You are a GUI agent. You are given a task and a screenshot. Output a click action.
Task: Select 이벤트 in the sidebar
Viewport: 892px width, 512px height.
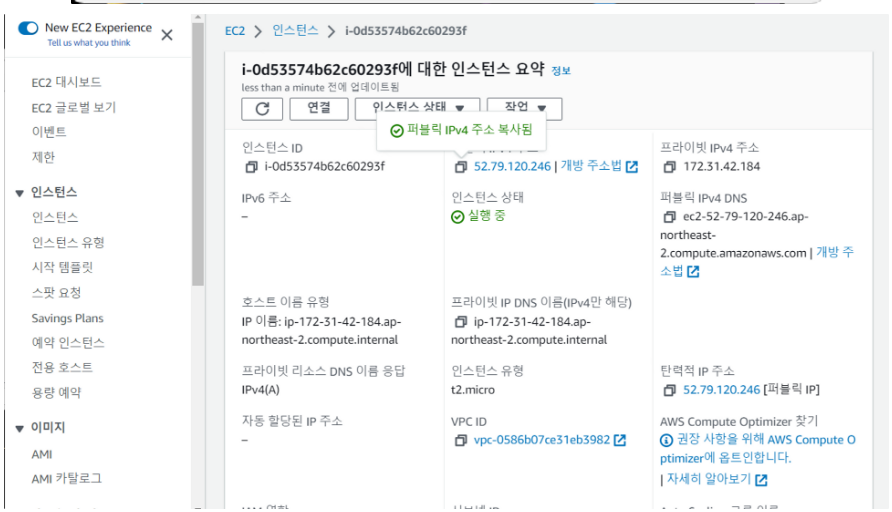coord(49,132)
